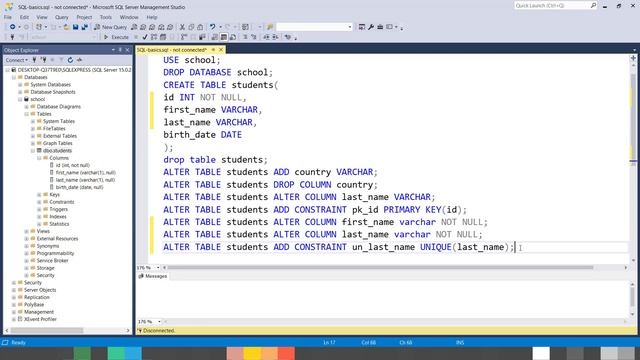This screenshot has height=360, width=640.
Task: Click the New Query button
Action: [x=111, y=27]
